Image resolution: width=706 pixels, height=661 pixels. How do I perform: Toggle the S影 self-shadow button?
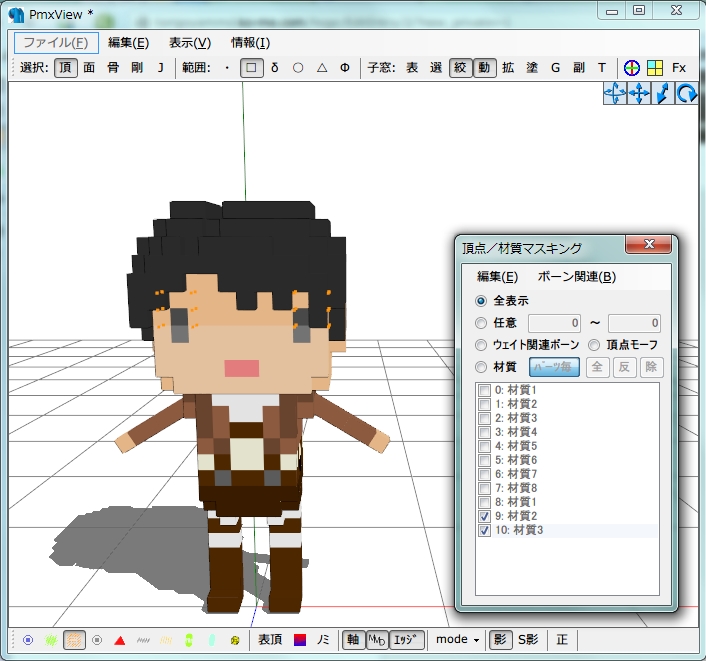point(528,640)
